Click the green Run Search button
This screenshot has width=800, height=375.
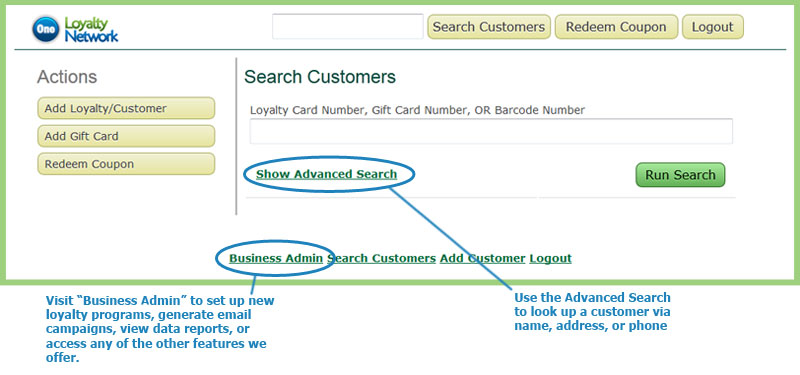[680, 175]
